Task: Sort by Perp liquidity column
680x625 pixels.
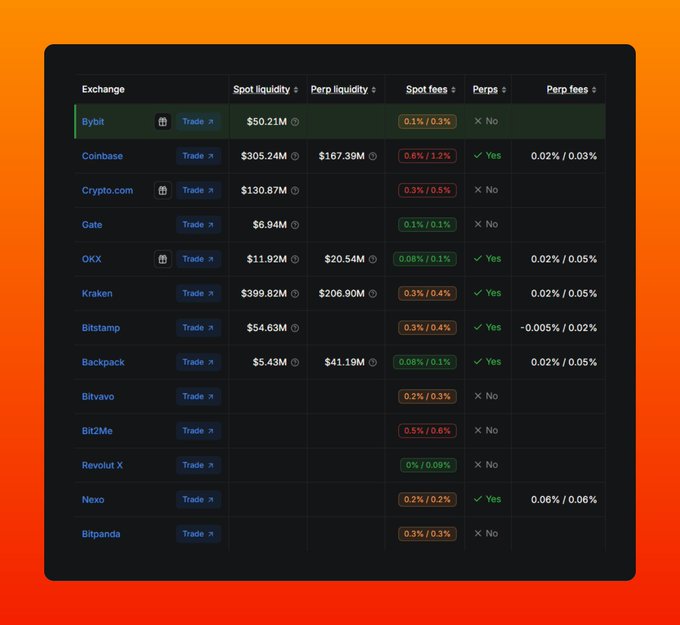Action: pyautogui.click(x=343, y=89)
